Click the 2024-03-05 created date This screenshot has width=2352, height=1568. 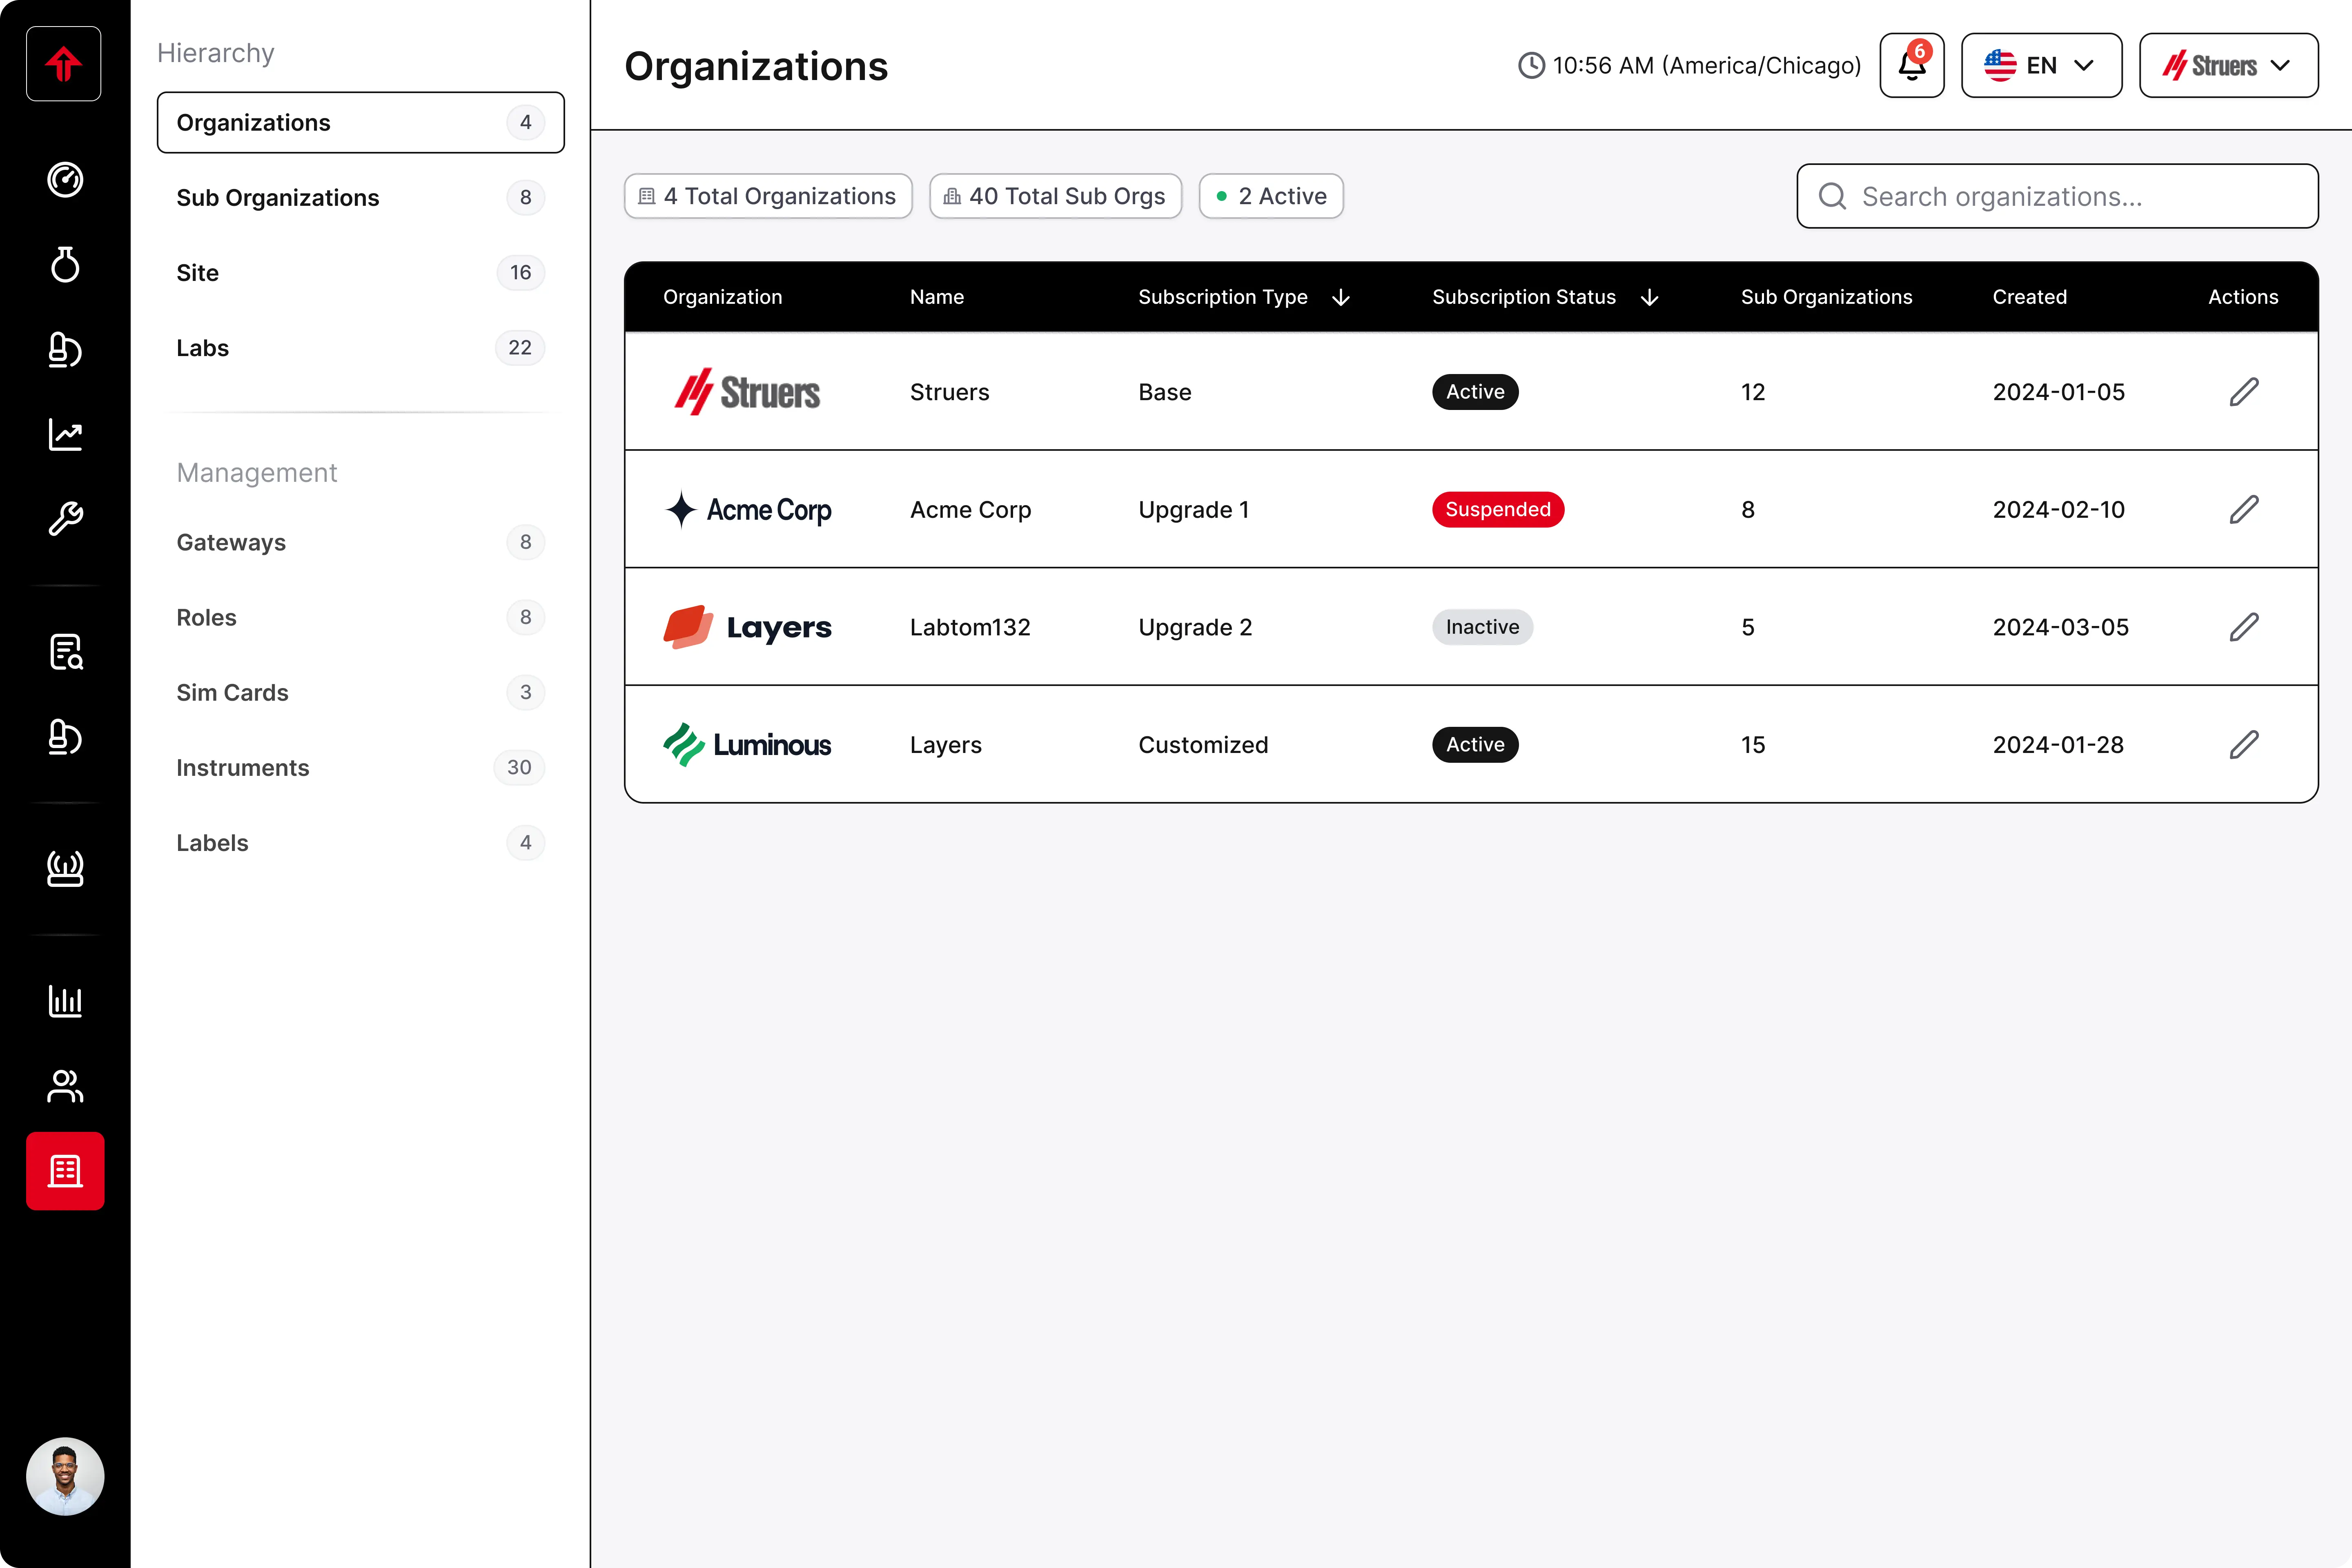[x=2060, y=627]
